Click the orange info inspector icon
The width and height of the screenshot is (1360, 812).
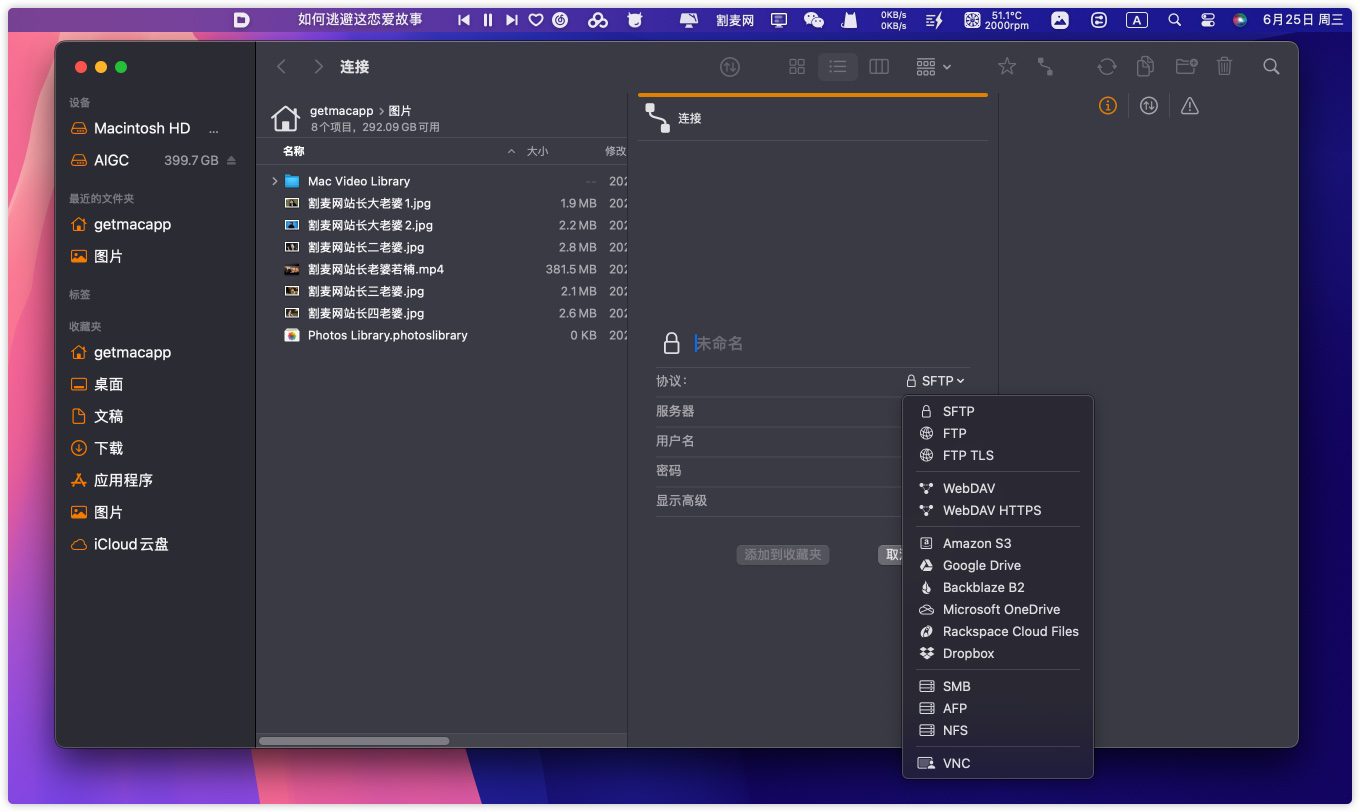[x=1107, y=106]
